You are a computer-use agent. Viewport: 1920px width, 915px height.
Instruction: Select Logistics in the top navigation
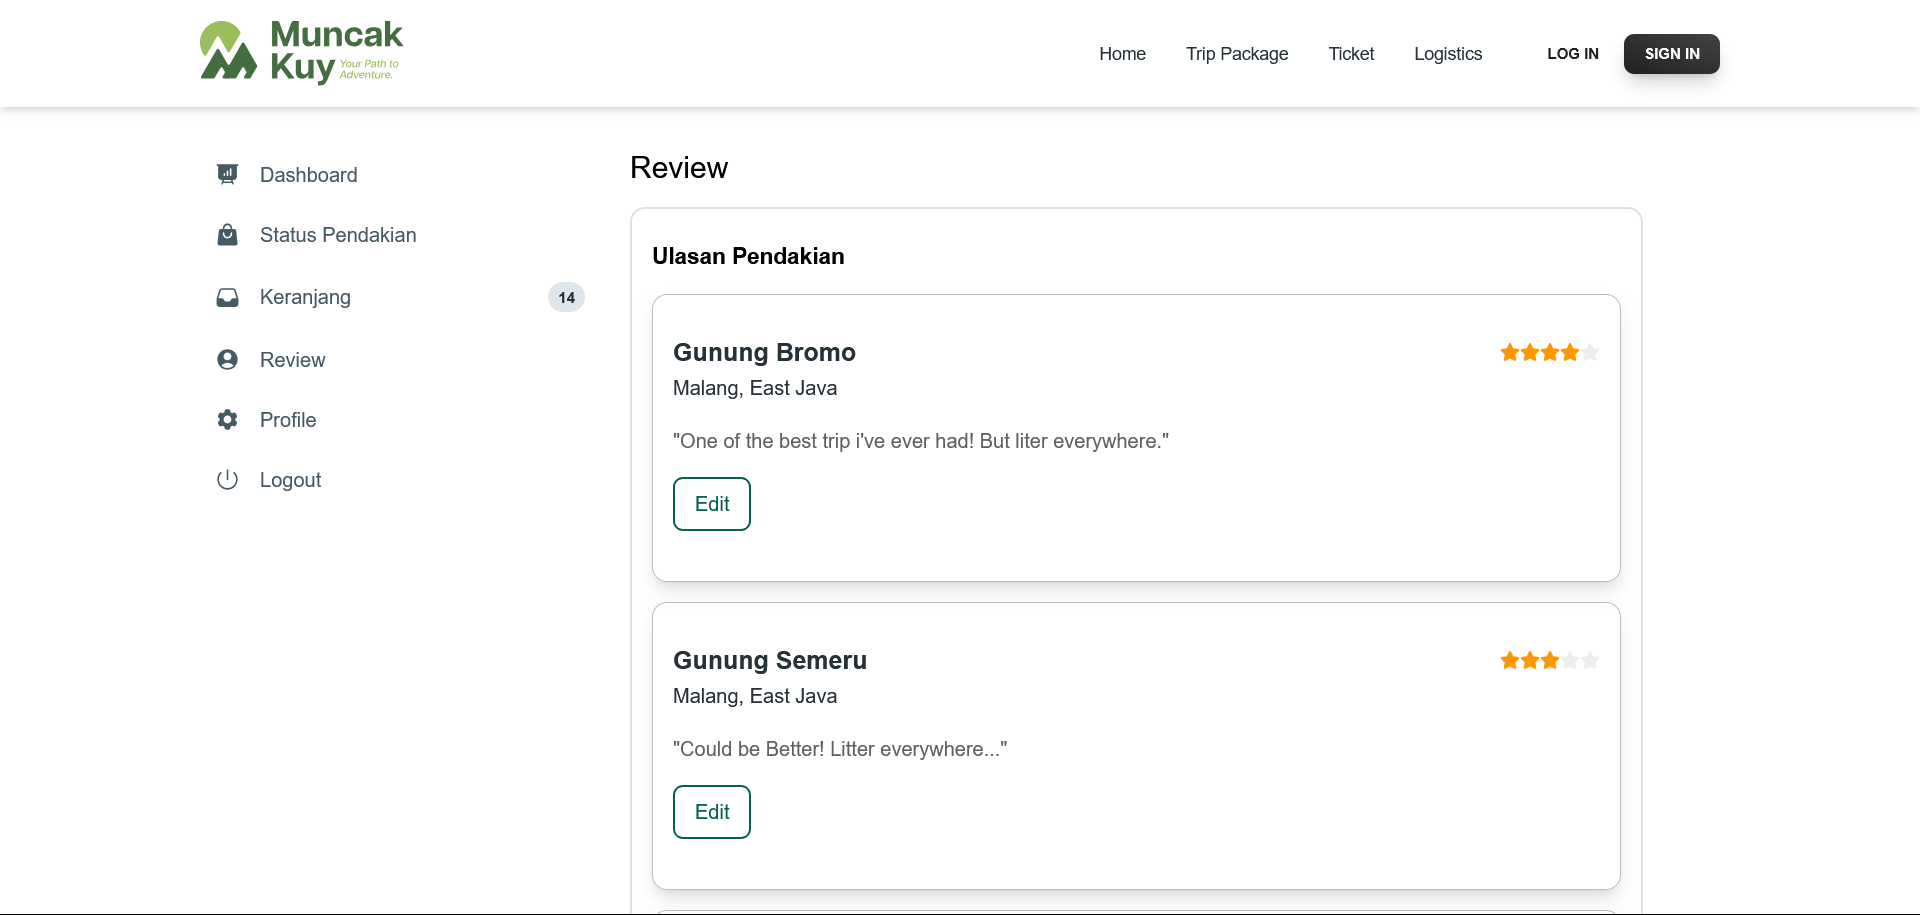click(x=1448, y=54)
